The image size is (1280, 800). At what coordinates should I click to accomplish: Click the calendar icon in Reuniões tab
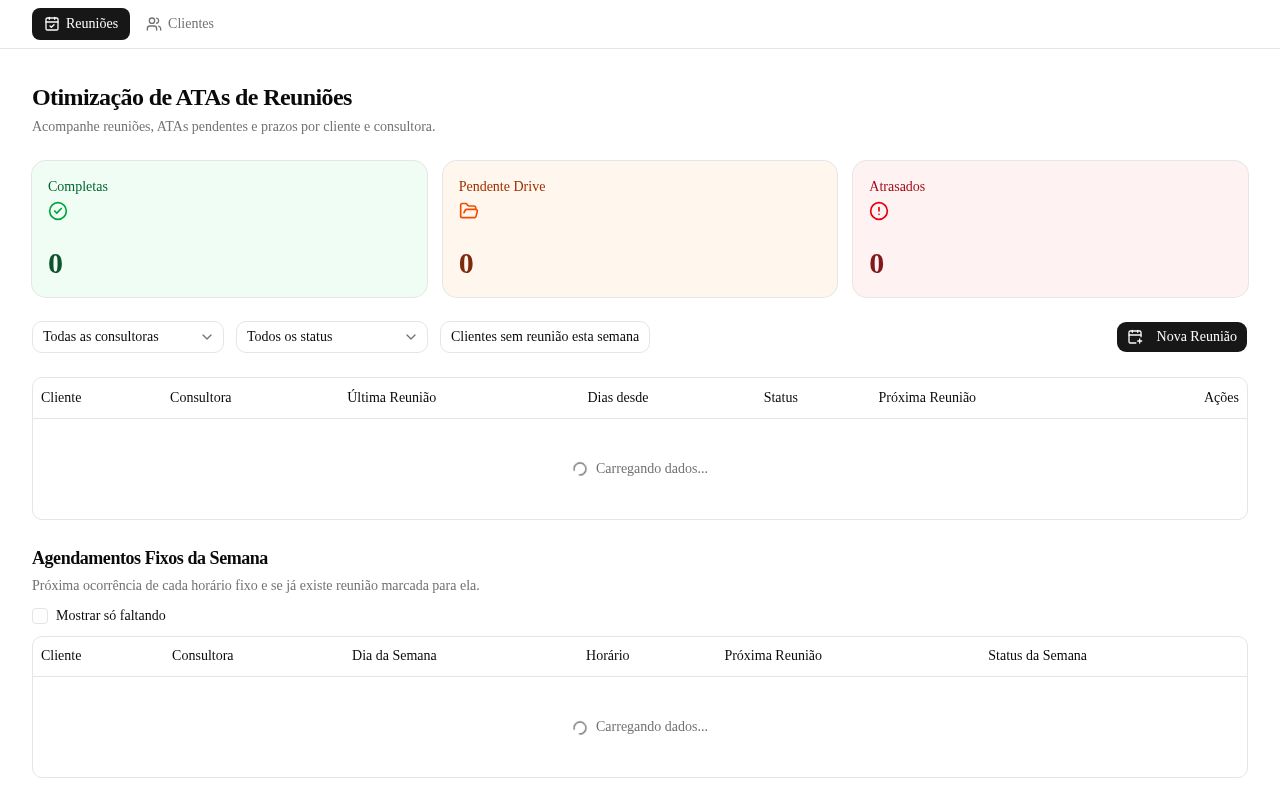pyautogui.click(x=52, y=24)
